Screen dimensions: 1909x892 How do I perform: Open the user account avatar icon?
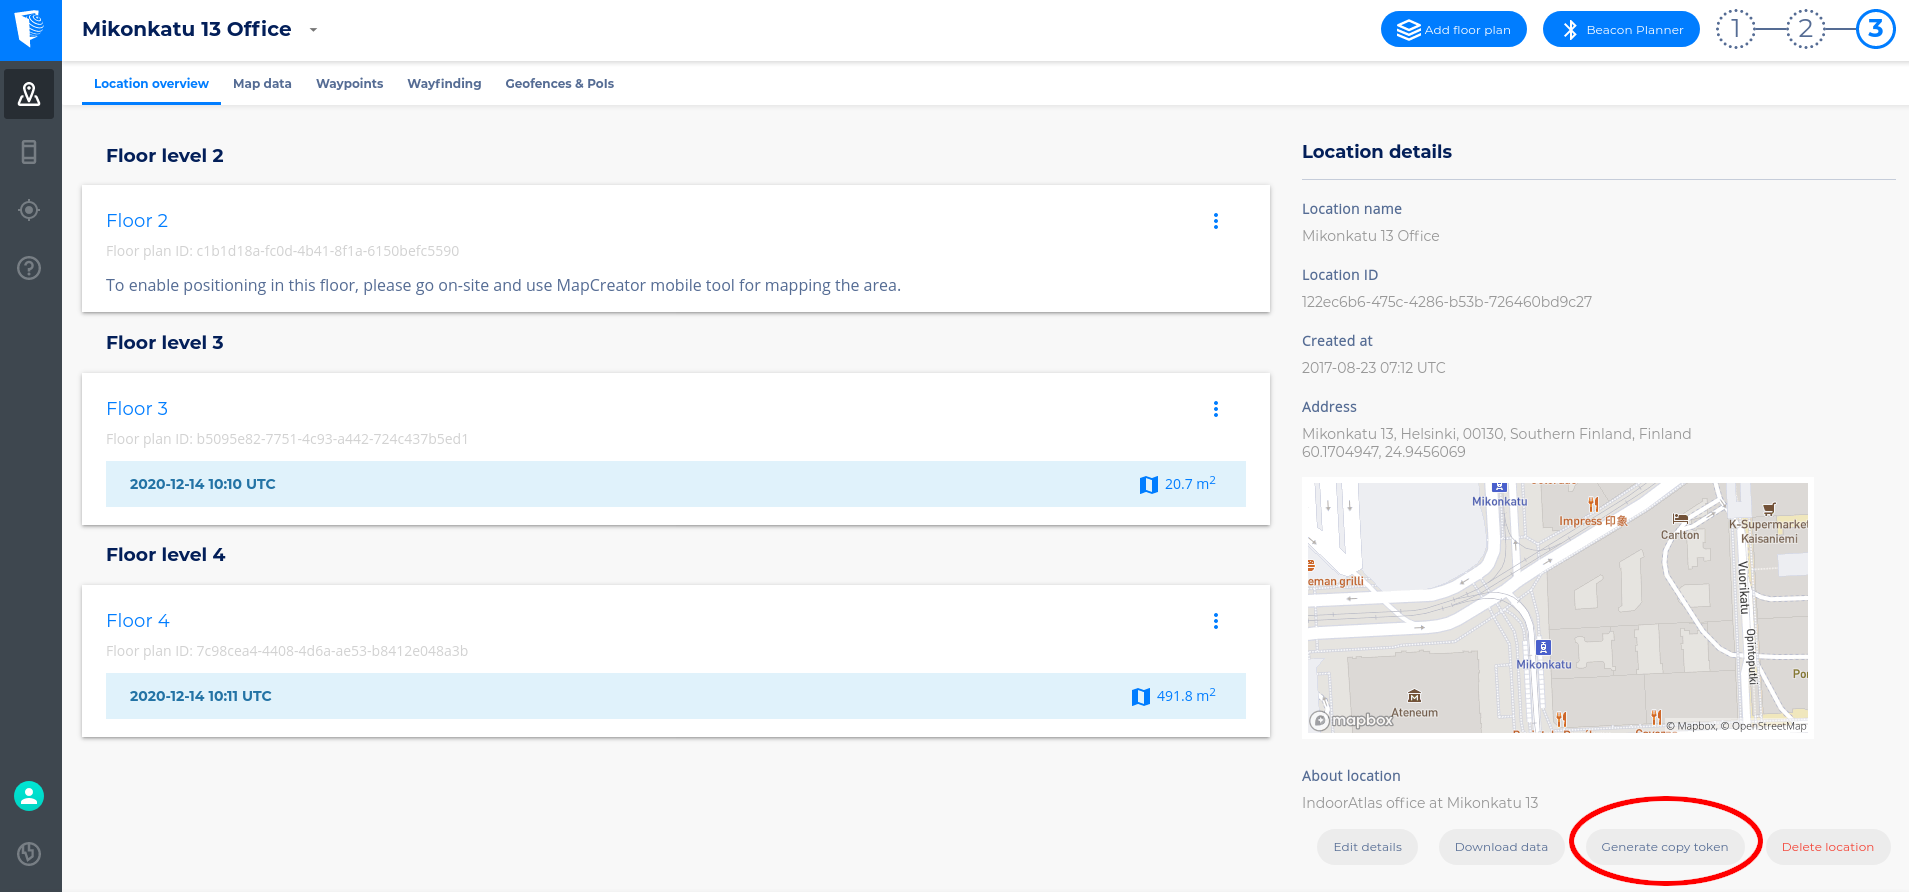[x=29, y=796]
